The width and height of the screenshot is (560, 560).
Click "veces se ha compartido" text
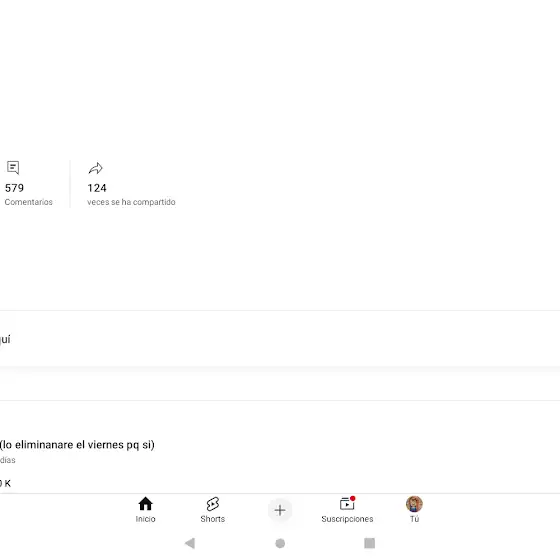click(x=131, y=202)
